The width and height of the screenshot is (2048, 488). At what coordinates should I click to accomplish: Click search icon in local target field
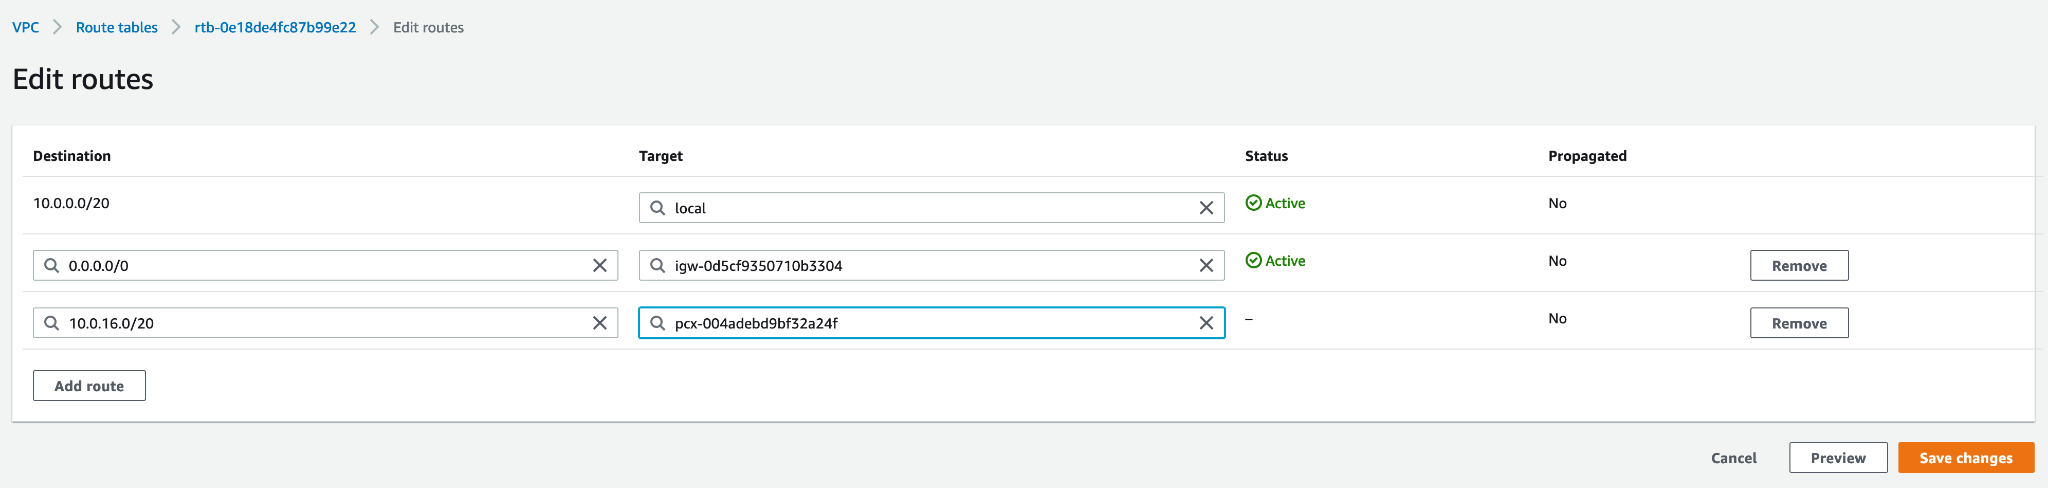(x=657, y=208)
